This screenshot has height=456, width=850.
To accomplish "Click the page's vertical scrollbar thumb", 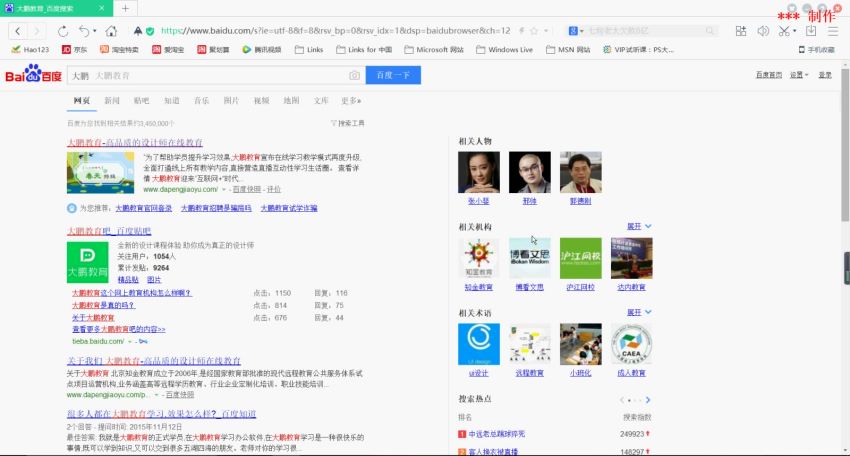I will (845, 145).
